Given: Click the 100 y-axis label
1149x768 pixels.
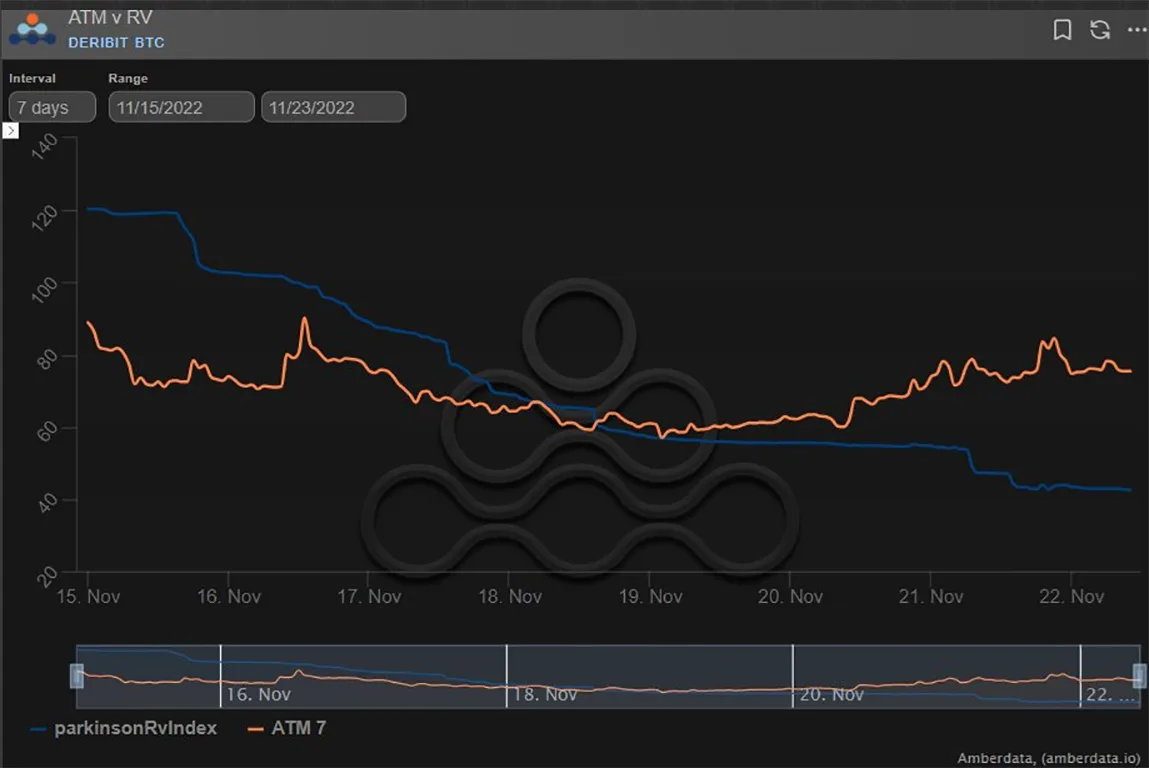Looking at the screenshot, I should pyautogui.click(x=45, y=289).
